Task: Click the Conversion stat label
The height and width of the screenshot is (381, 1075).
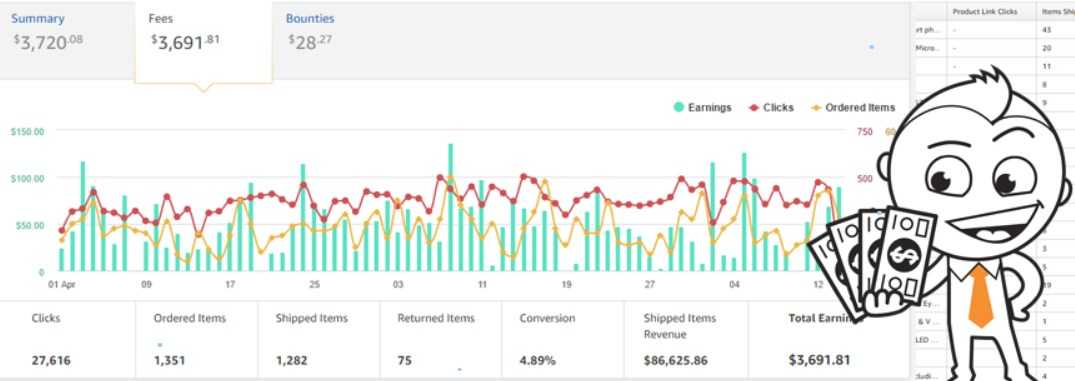Action: 547,318
